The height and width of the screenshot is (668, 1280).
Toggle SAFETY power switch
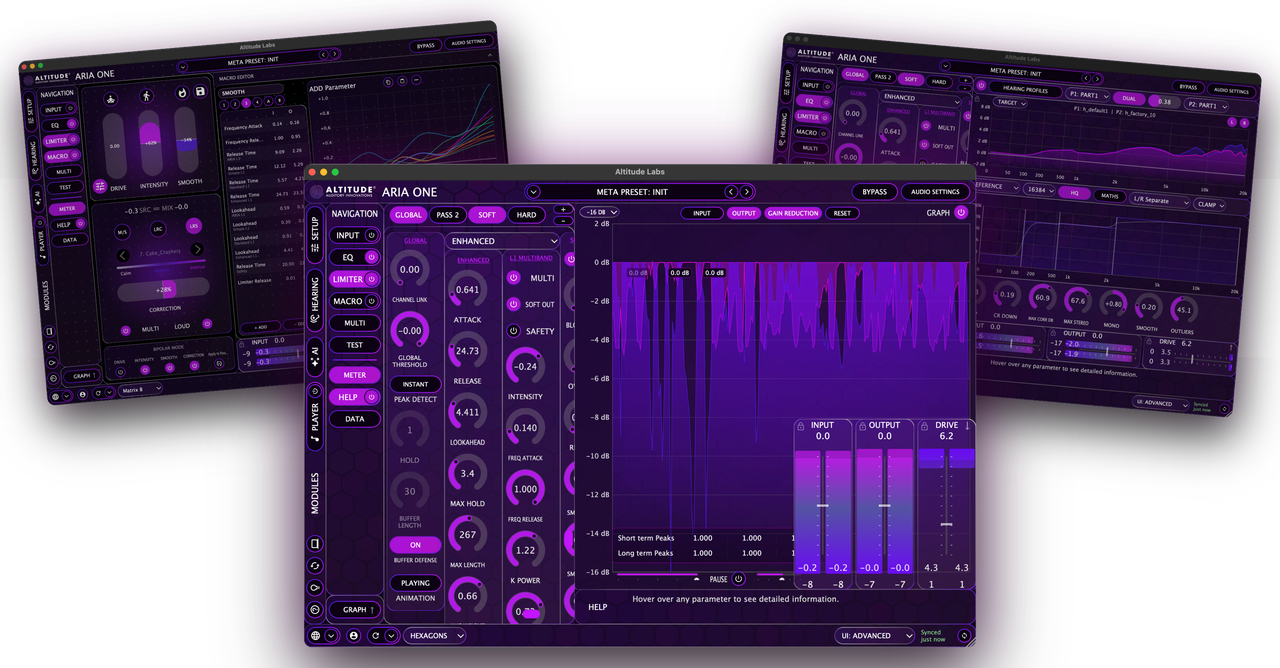(x=514, y=331)
